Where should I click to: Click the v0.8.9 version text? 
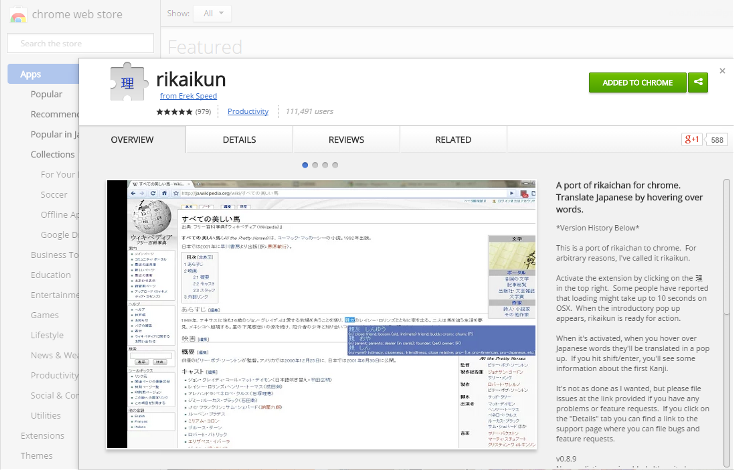(566, 459)
